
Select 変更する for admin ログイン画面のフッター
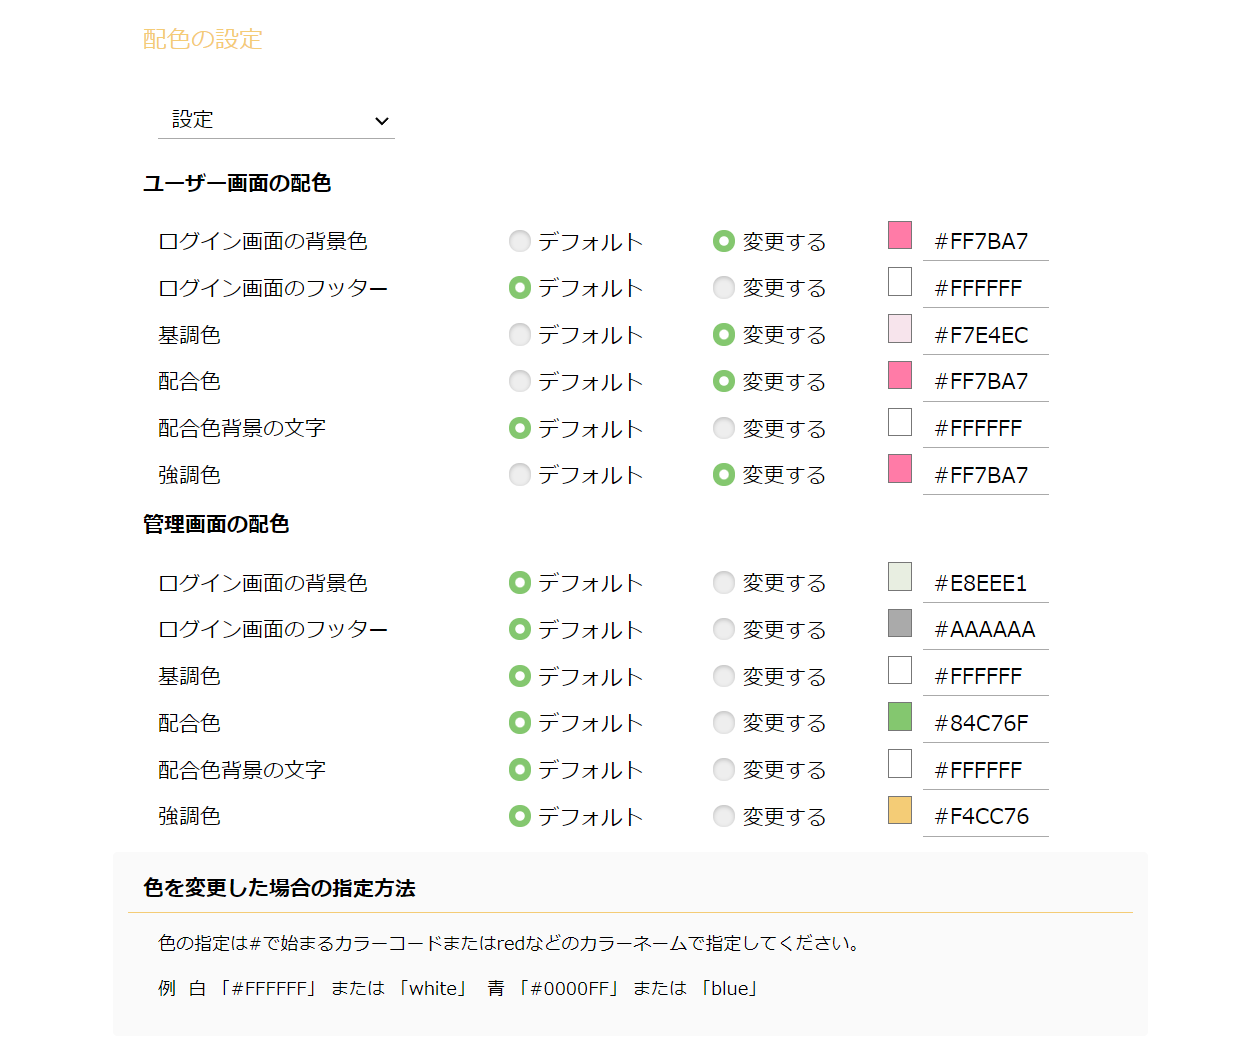[x=724, y=629]
